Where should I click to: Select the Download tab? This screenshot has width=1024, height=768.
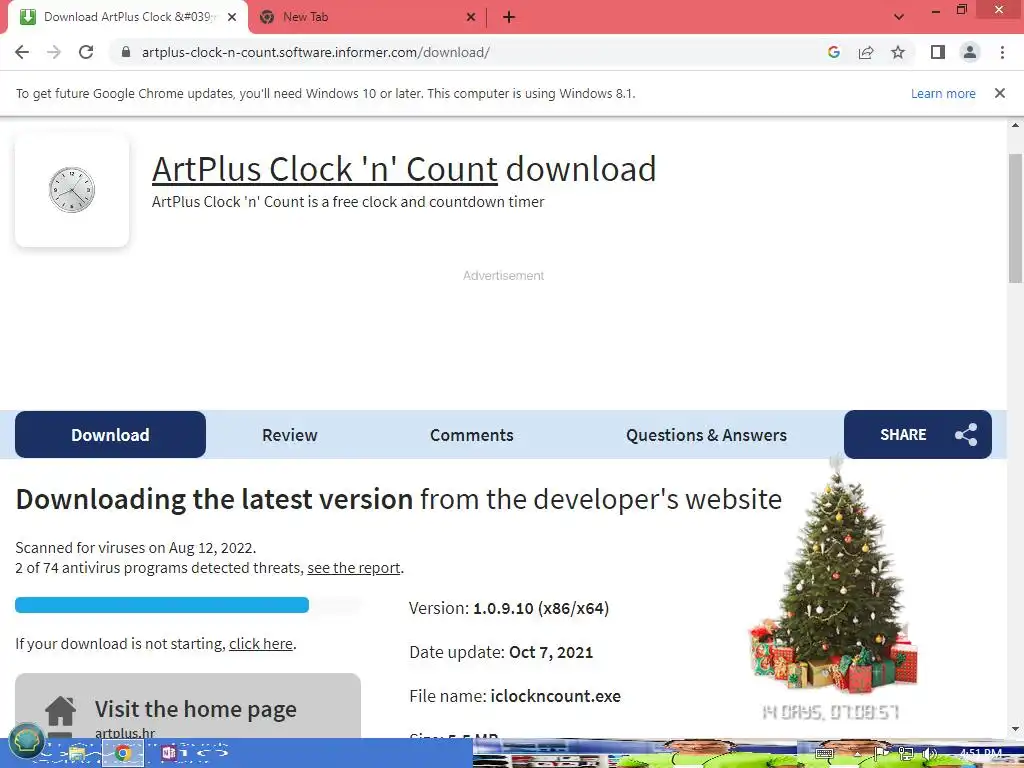coord(110,434)
